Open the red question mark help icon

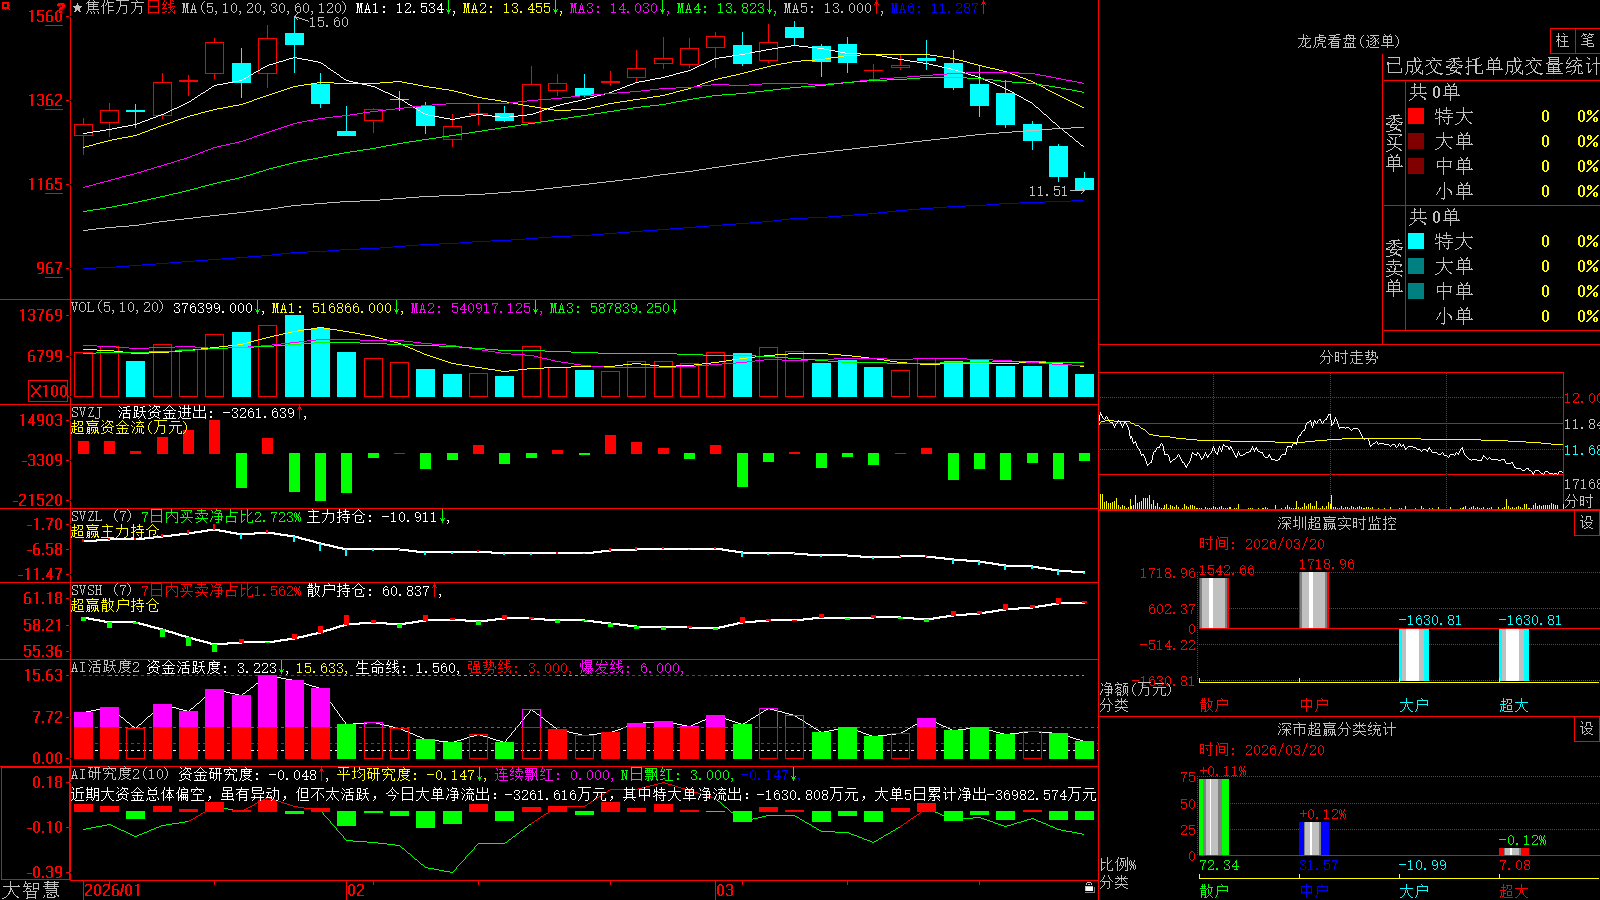tap(62, 7)
